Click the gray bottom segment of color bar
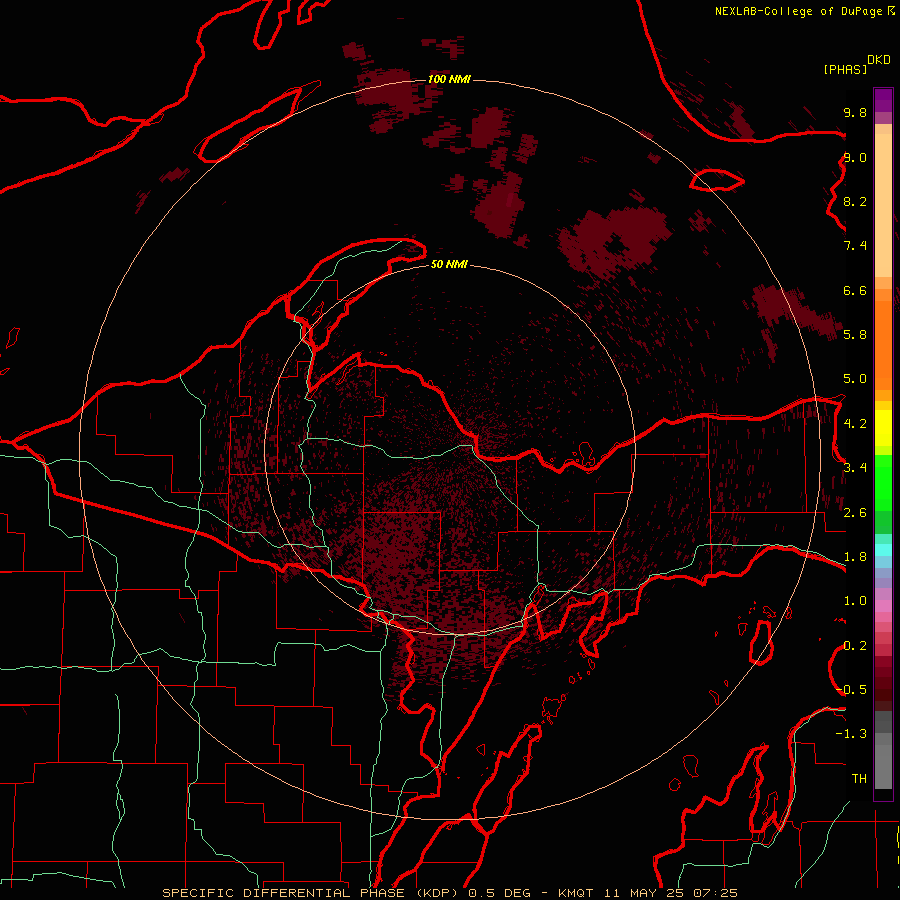 [x=883, y=766]
